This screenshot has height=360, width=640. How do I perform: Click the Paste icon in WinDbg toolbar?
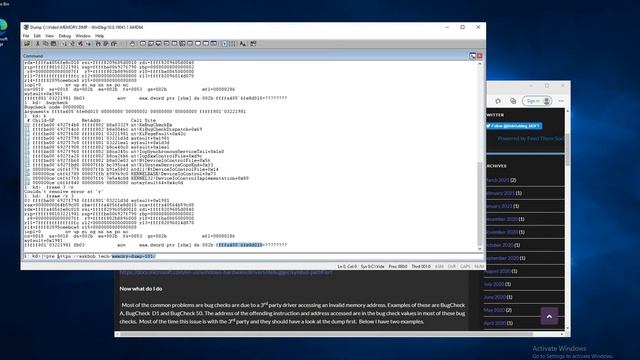point(53,44)
